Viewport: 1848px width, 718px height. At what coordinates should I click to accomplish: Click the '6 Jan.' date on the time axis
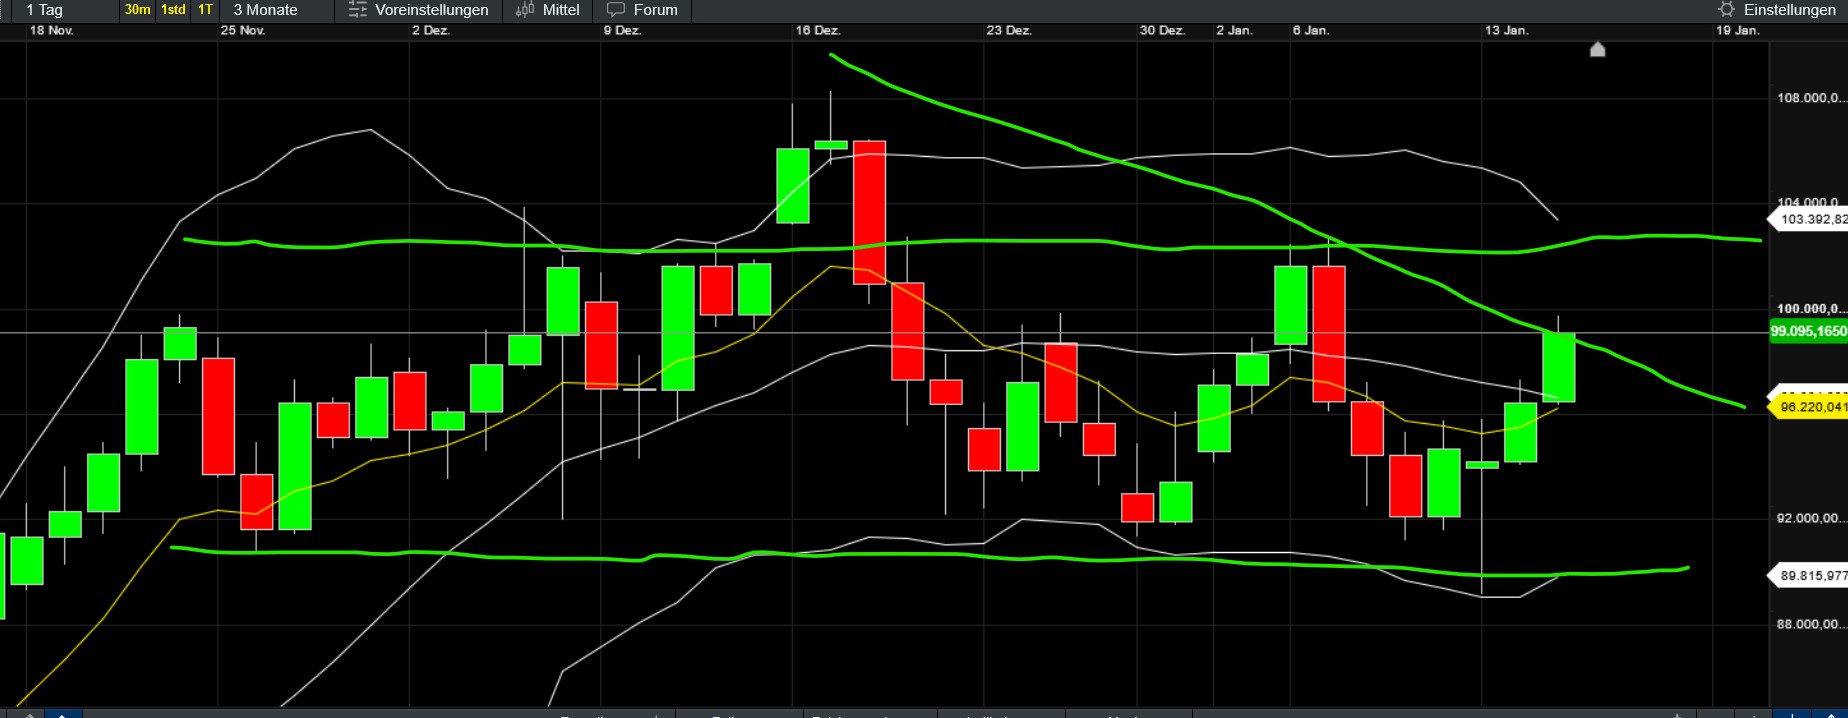pyautogui.click(x=1310, y=31)
